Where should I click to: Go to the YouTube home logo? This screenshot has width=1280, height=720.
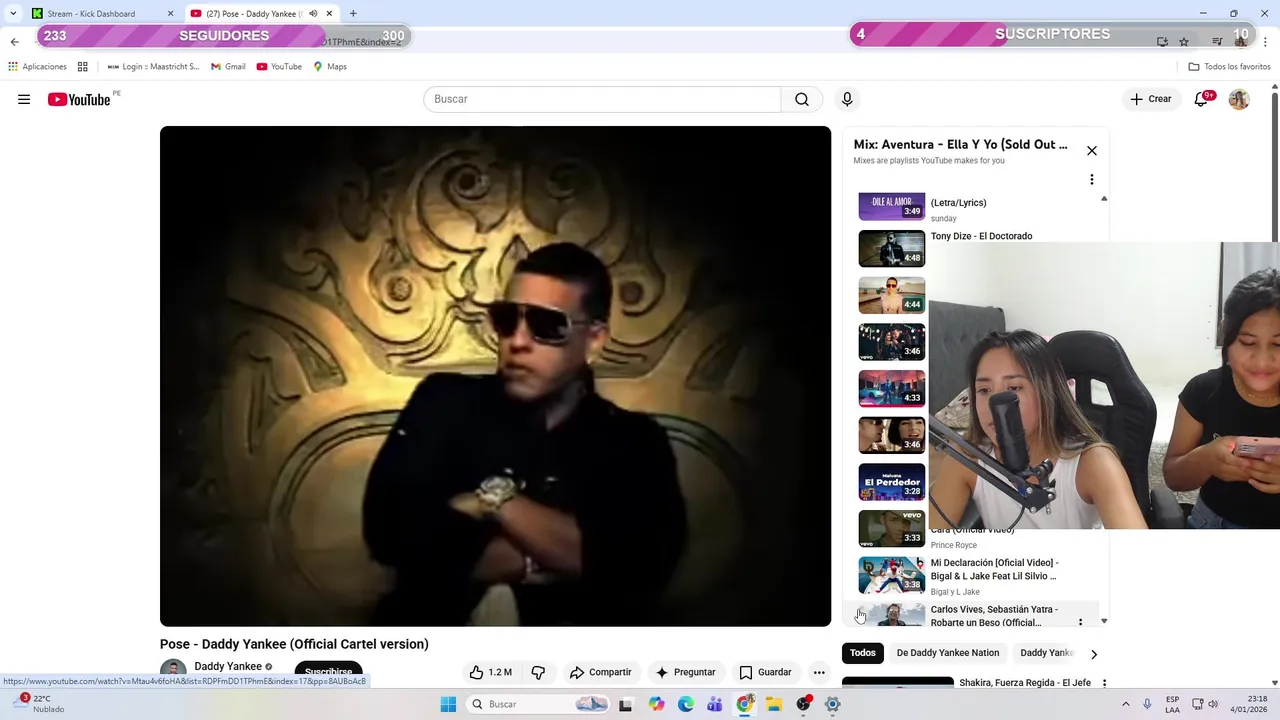pyautogui.click(x=79, y=99)
